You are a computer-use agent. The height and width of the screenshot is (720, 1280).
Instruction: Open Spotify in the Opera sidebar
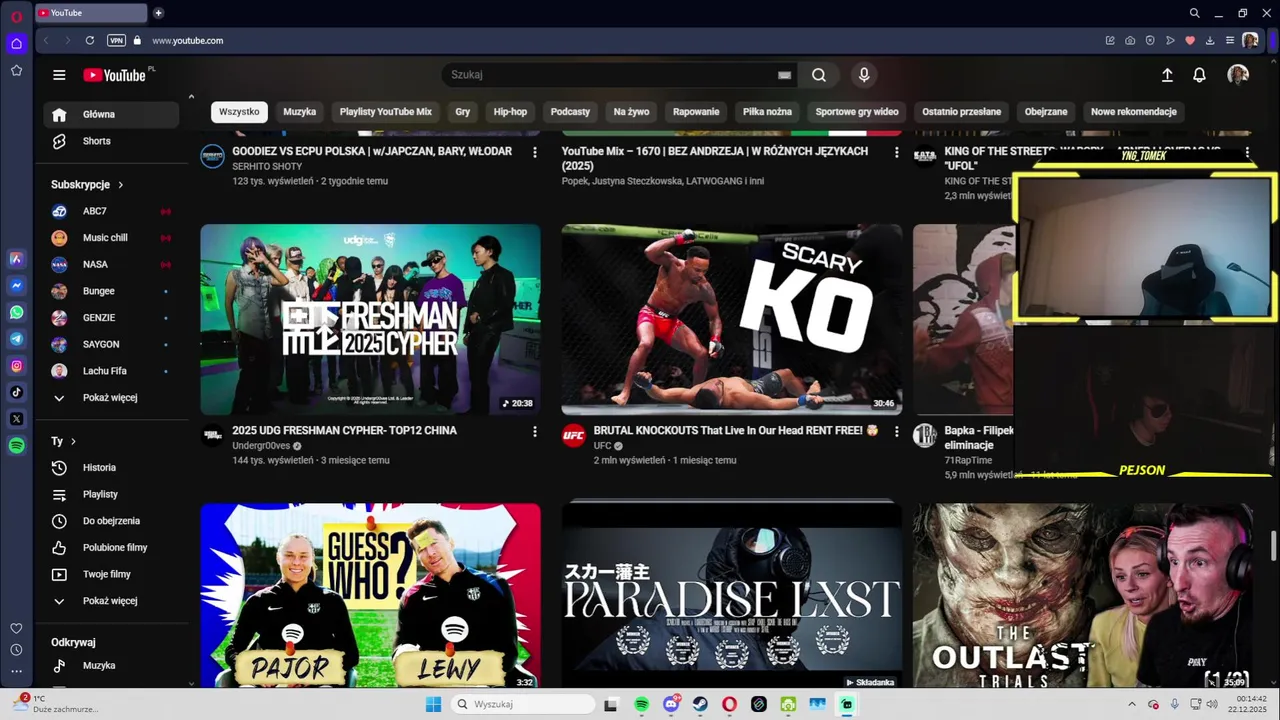(16, 446)
